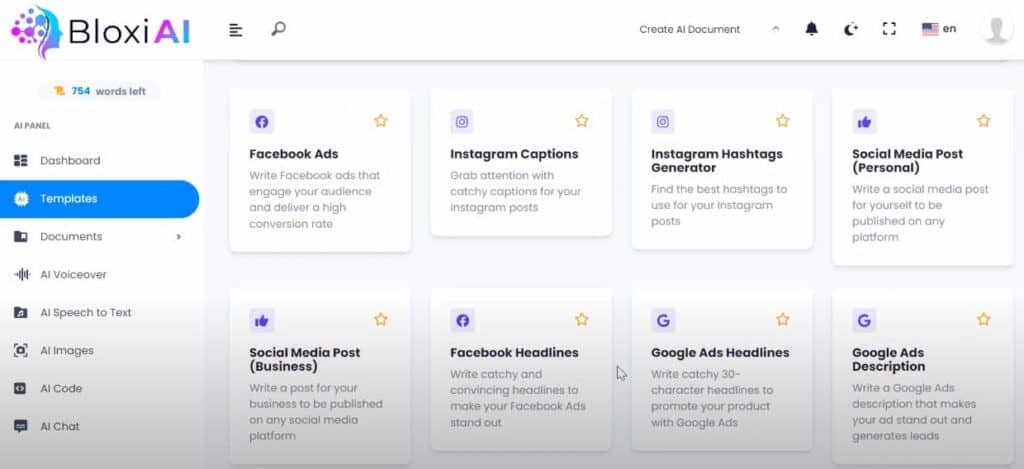Star the Instagram Hashtags Generator template
1024x469 pixels.
pyautogui.click(x=783, y=121)
